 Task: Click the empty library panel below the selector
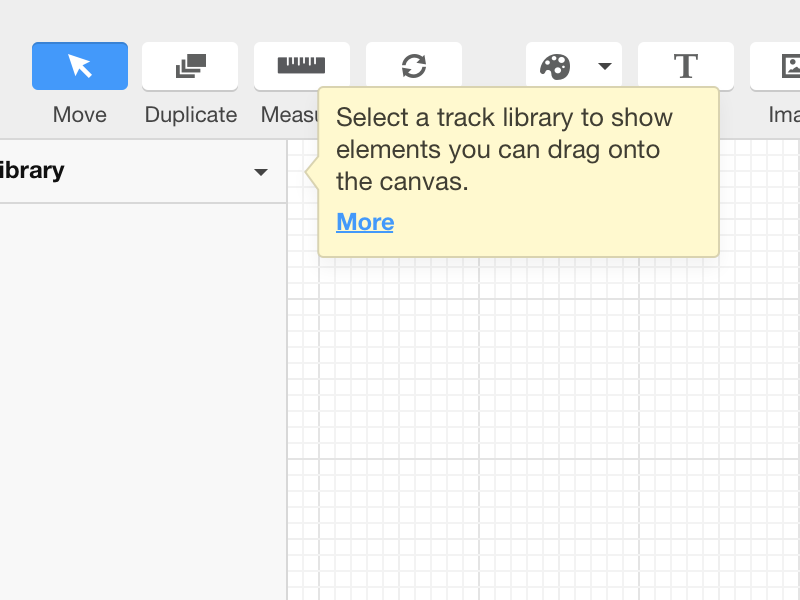[140, 400]
